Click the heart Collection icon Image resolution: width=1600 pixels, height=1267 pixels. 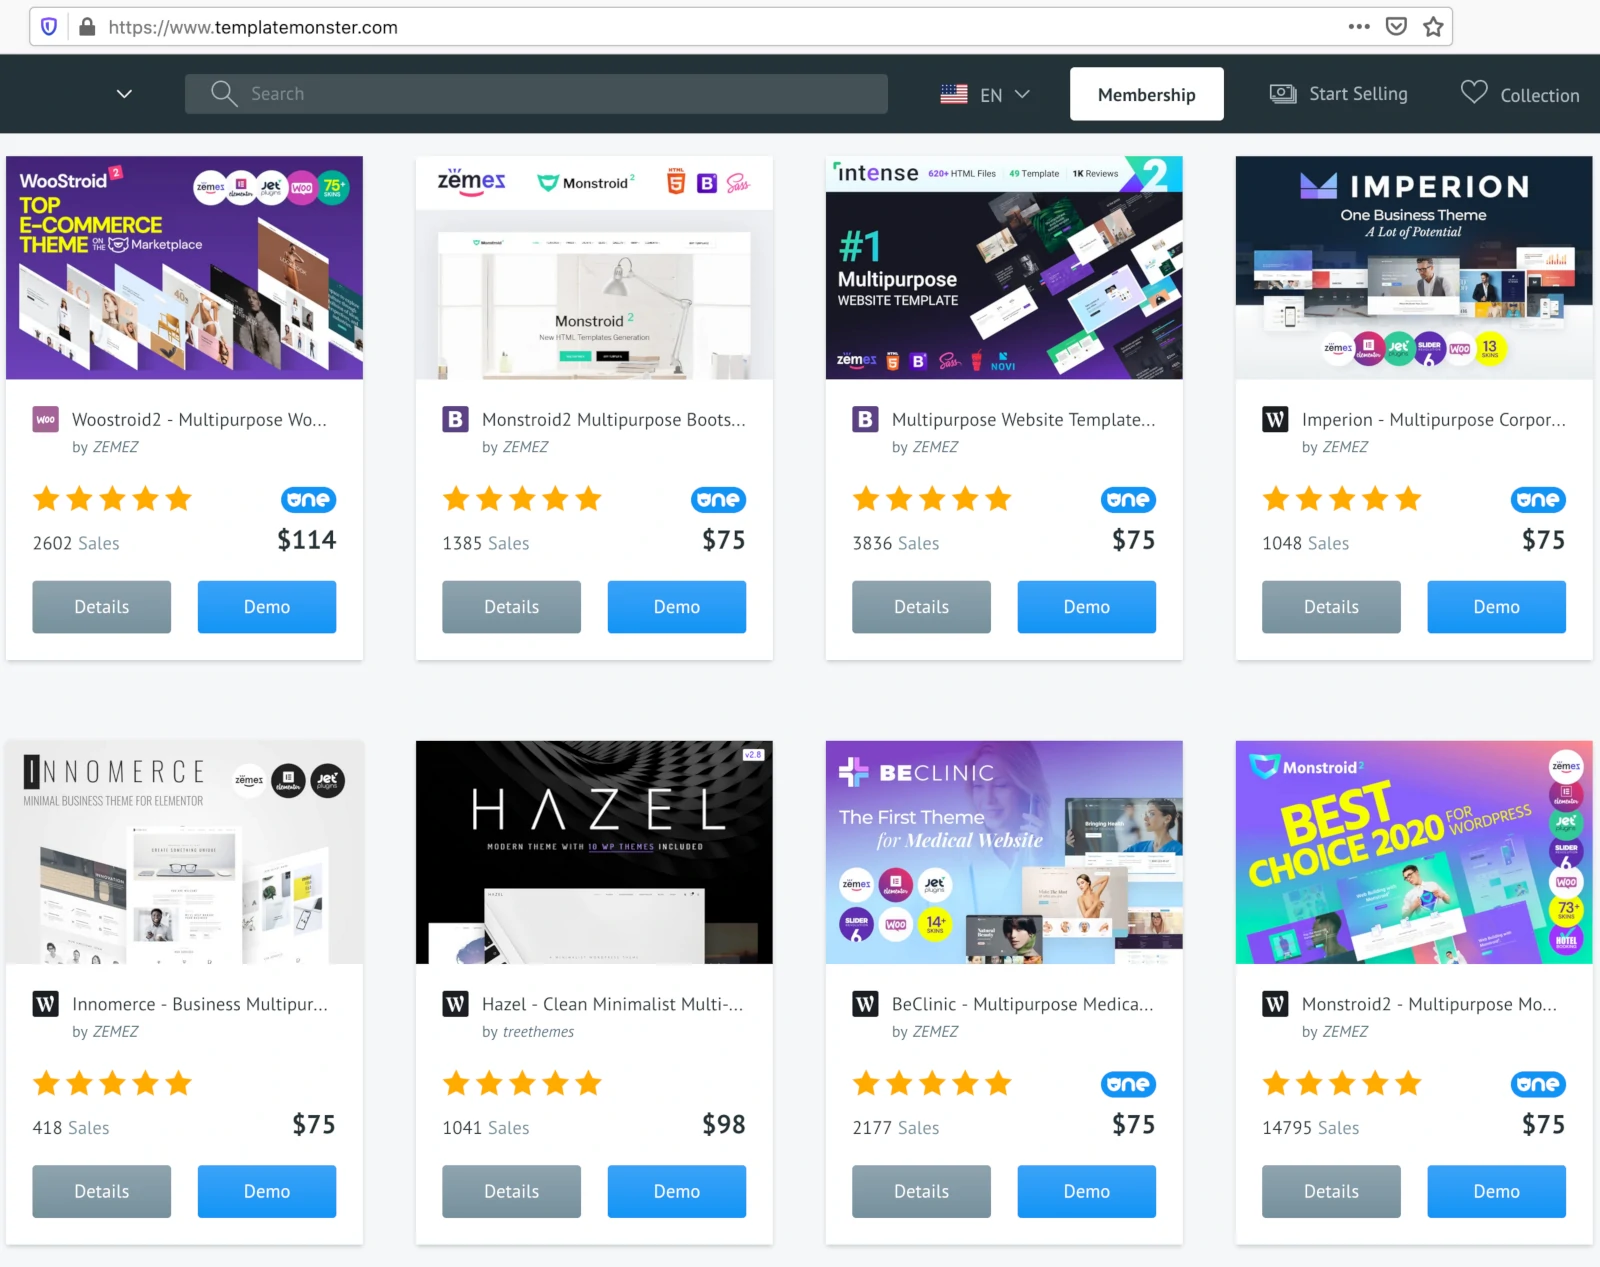click(1473, 93)
